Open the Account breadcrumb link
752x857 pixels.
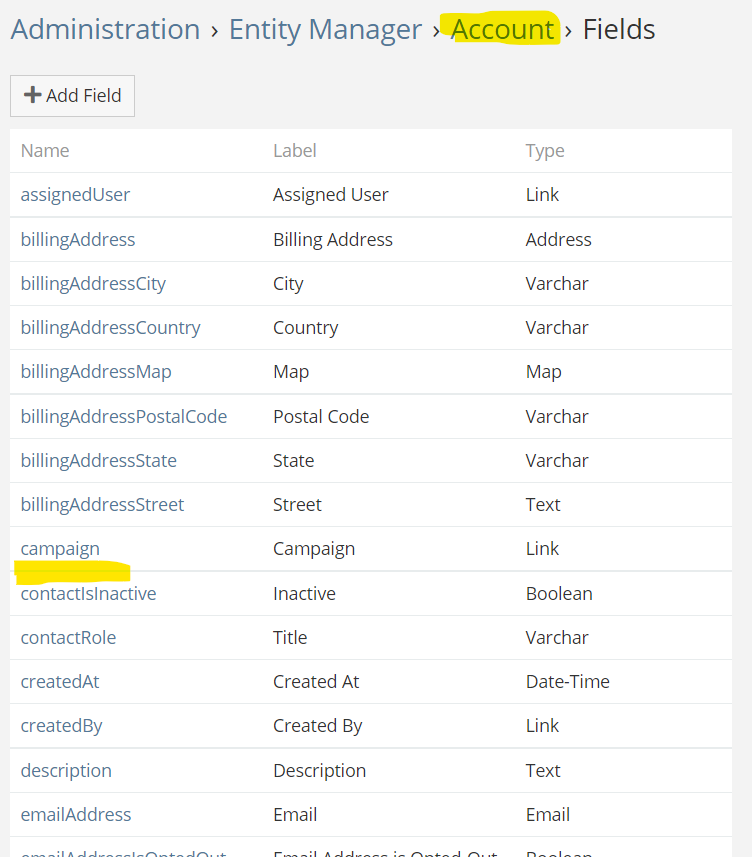[502, 30]
